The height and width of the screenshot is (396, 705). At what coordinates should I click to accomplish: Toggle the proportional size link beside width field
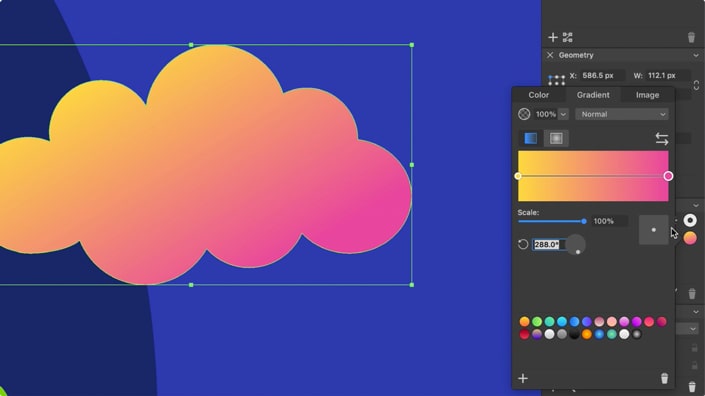pyautogui.click(x=696, y=85)
